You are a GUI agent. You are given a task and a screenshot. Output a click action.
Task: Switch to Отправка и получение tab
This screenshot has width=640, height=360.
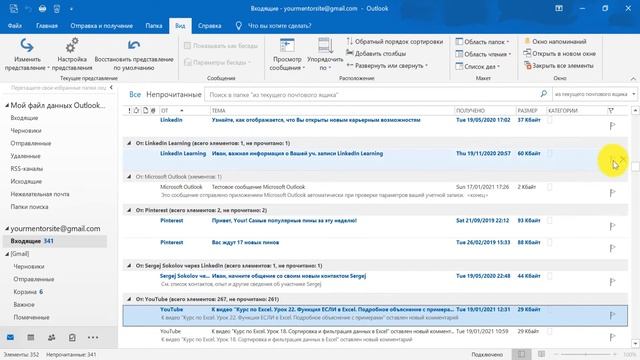tap(102, 26)
